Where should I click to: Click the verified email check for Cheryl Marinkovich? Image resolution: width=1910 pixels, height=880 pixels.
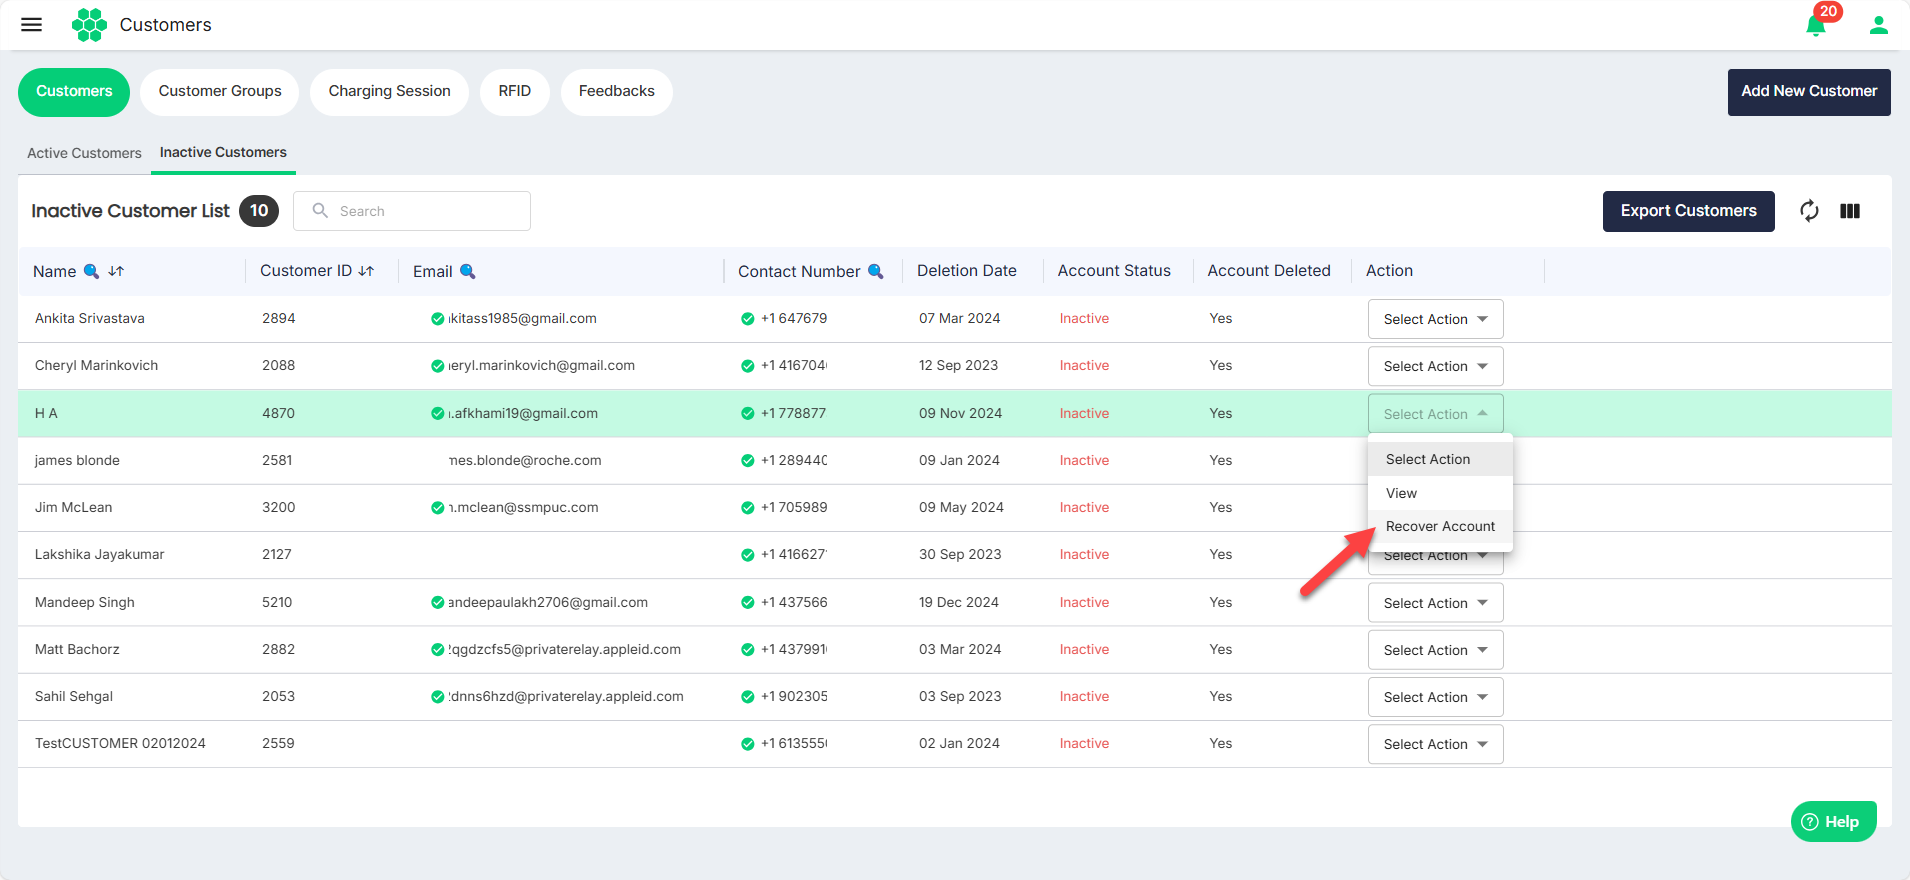[437, 366]
